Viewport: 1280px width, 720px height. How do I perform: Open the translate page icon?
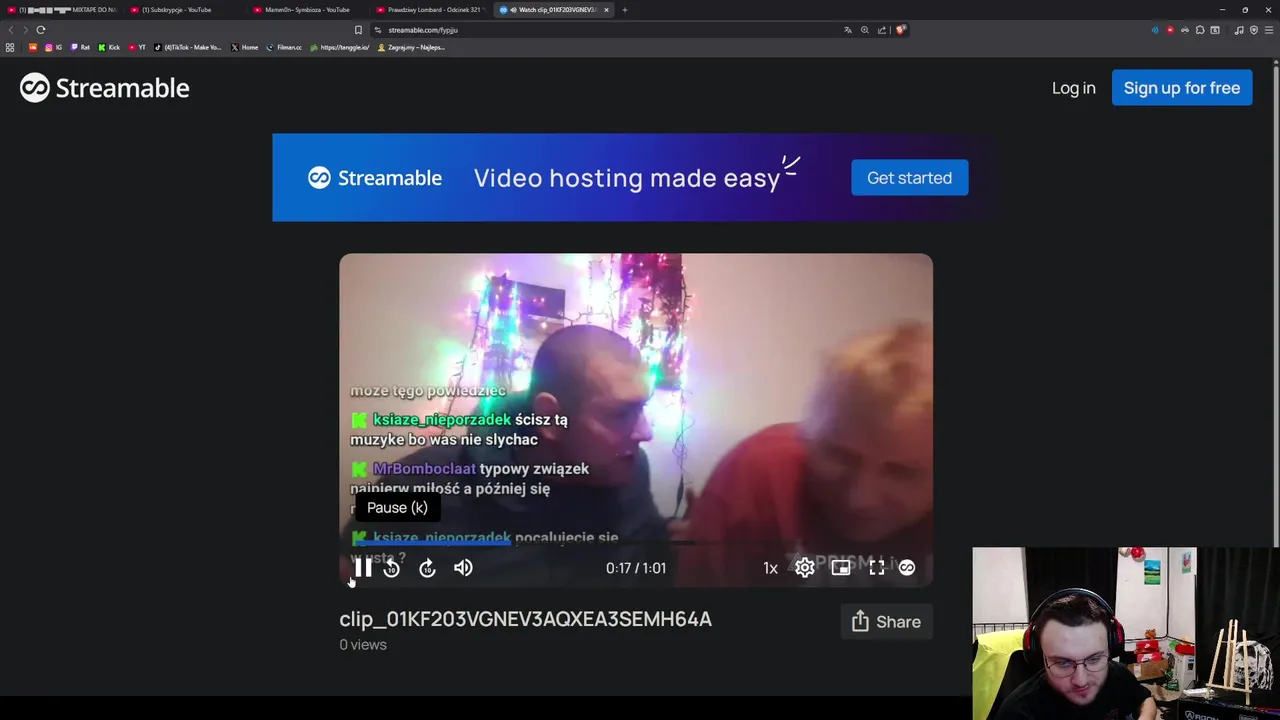pos(848,30)
